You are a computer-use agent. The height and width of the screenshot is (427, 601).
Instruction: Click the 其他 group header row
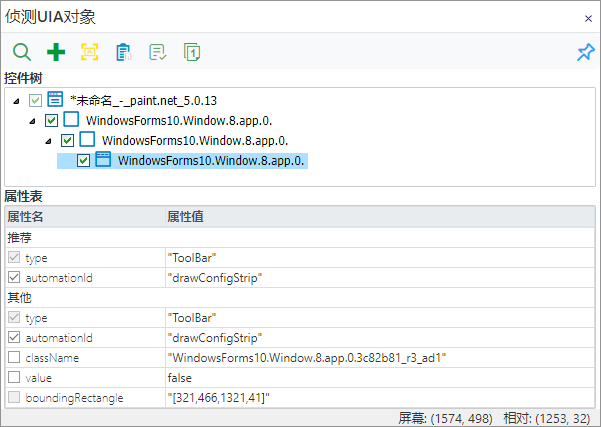[300, 298]
